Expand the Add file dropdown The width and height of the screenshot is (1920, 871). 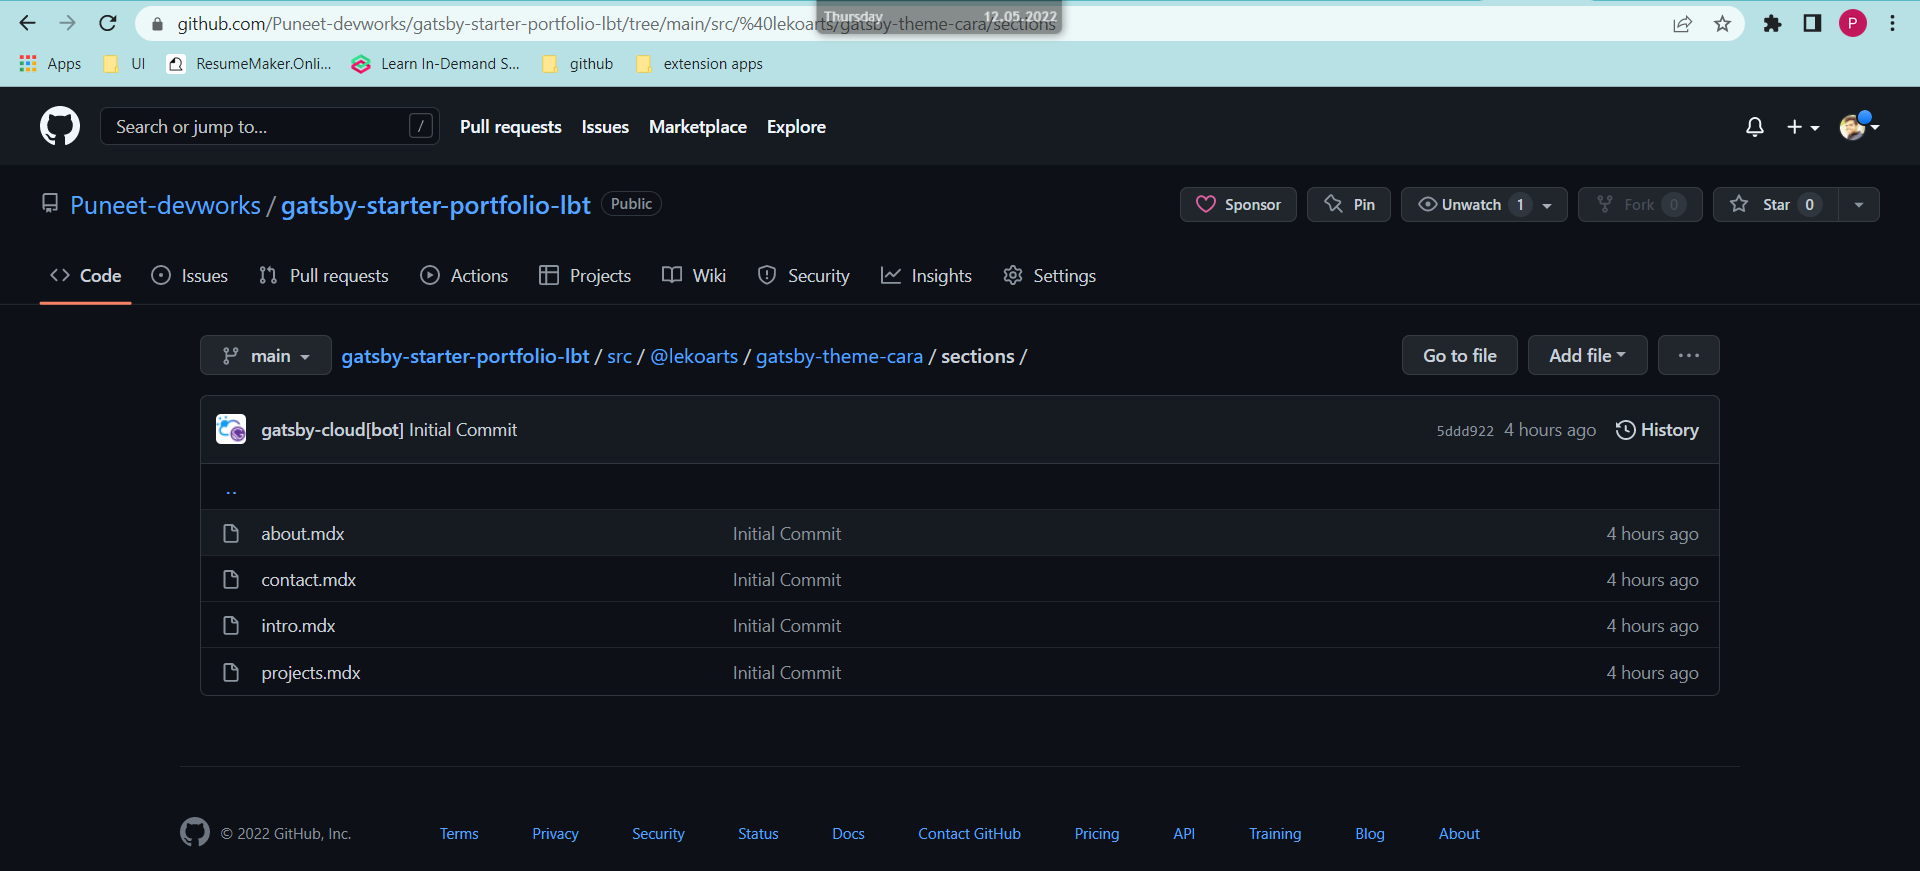[1587, 355]
